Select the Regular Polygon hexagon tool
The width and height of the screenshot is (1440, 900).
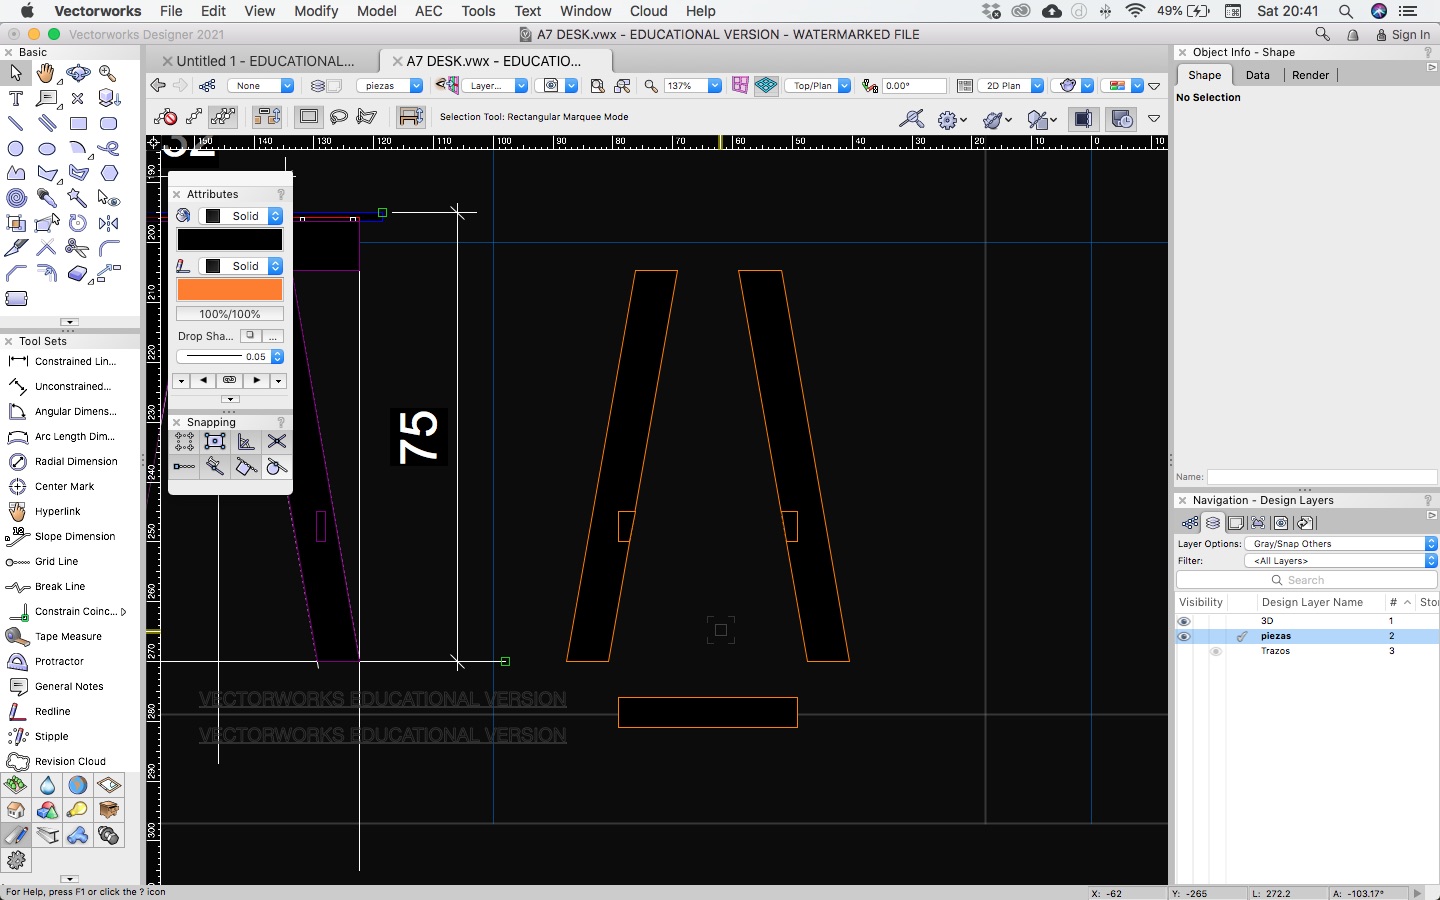tap(108, 173)
